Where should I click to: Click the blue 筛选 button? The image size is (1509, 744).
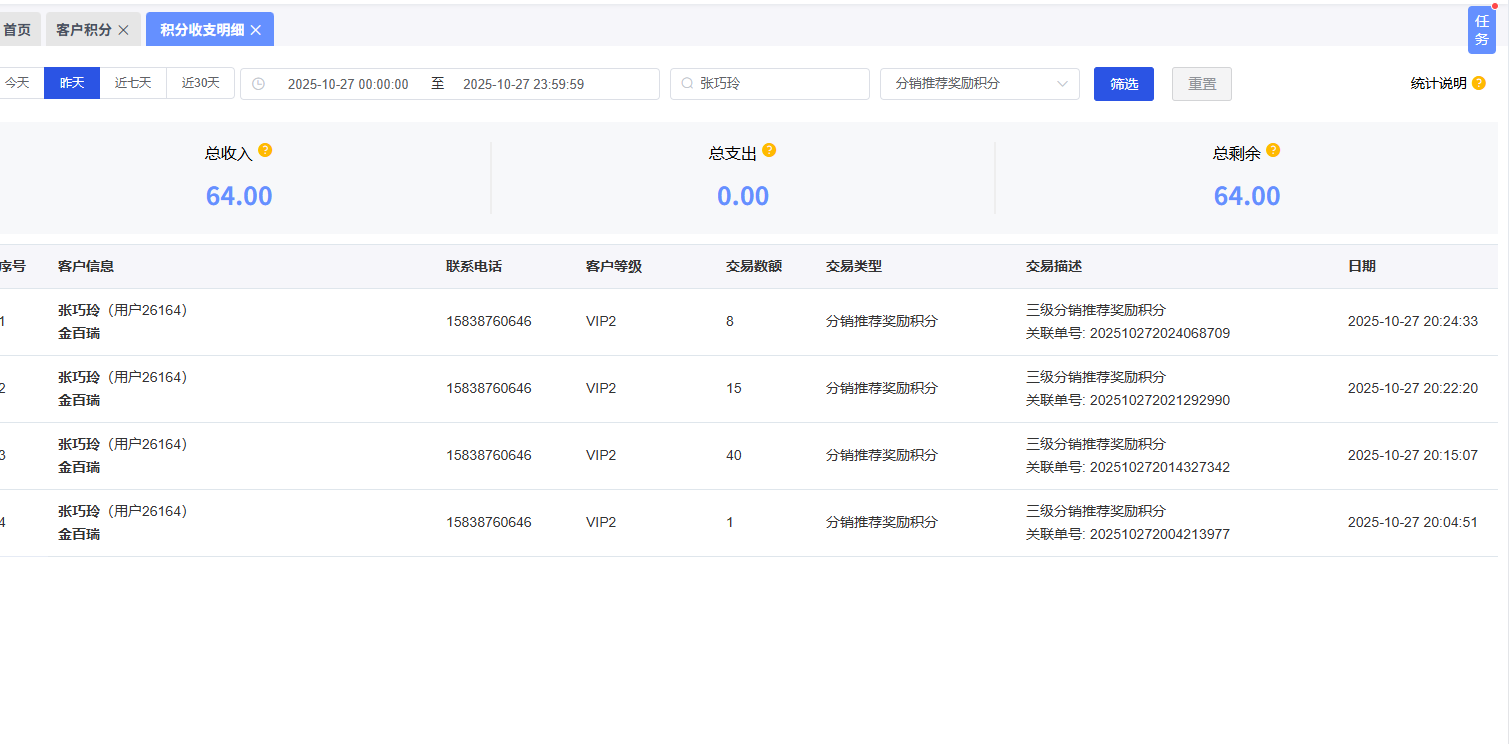[1124, 84]
